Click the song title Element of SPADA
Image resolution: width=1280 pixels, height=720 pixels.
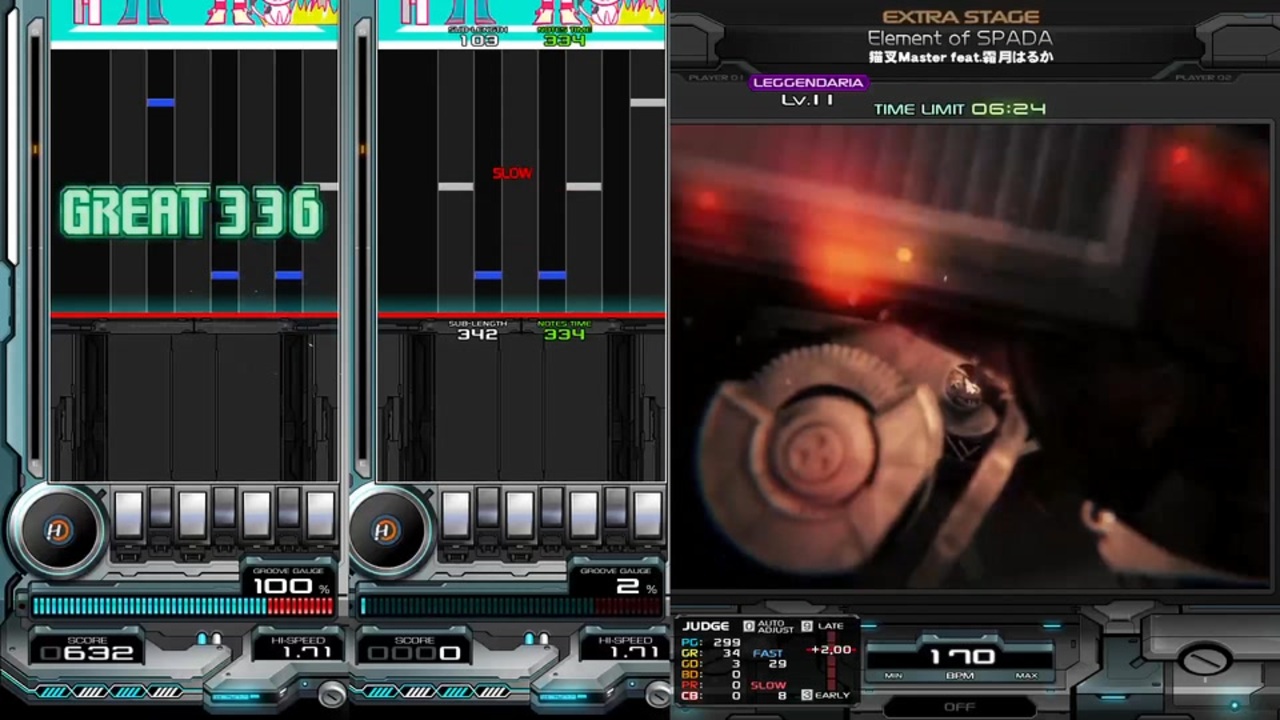point(960,39)
